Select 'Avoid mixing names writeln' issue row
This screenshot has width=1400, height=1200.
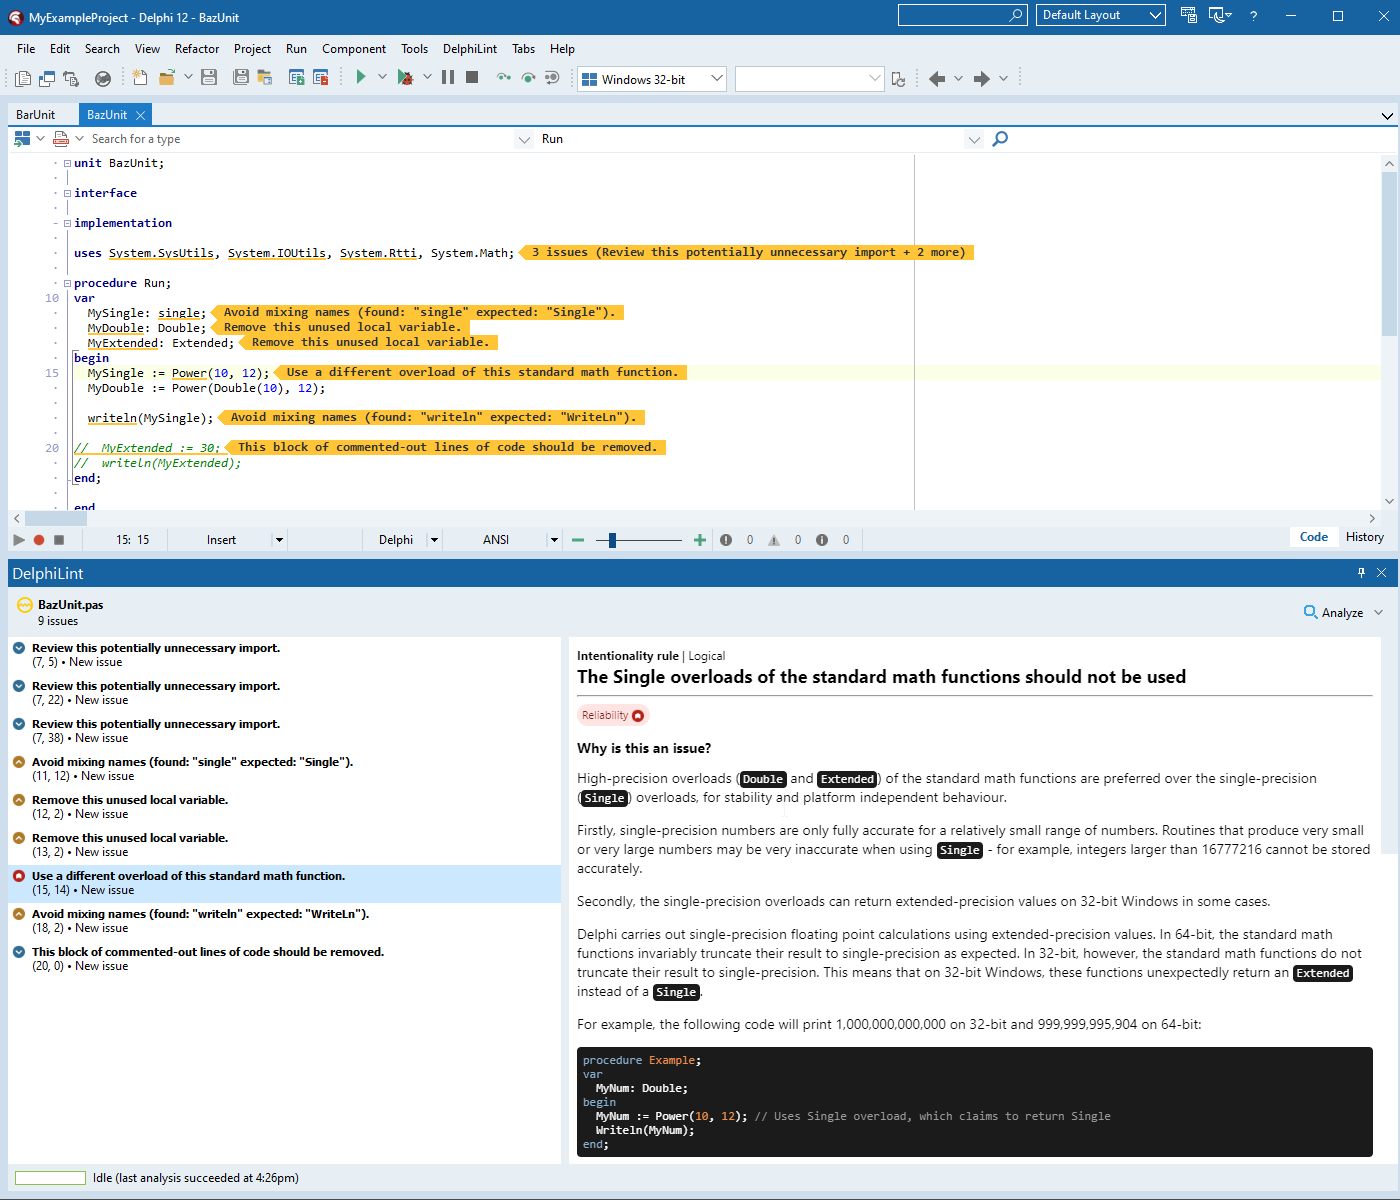[x=285, y=922]
